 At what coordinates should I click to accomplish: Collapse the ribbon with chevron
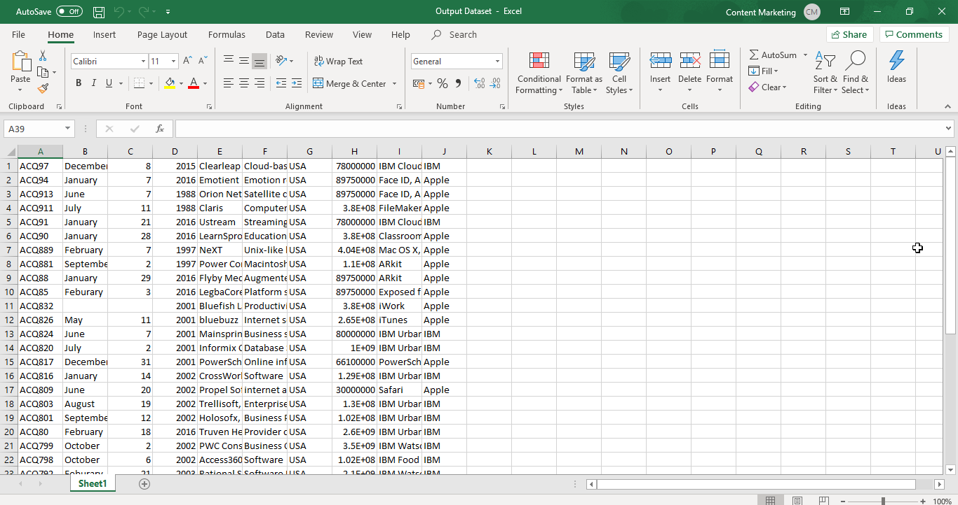point(948,106)
